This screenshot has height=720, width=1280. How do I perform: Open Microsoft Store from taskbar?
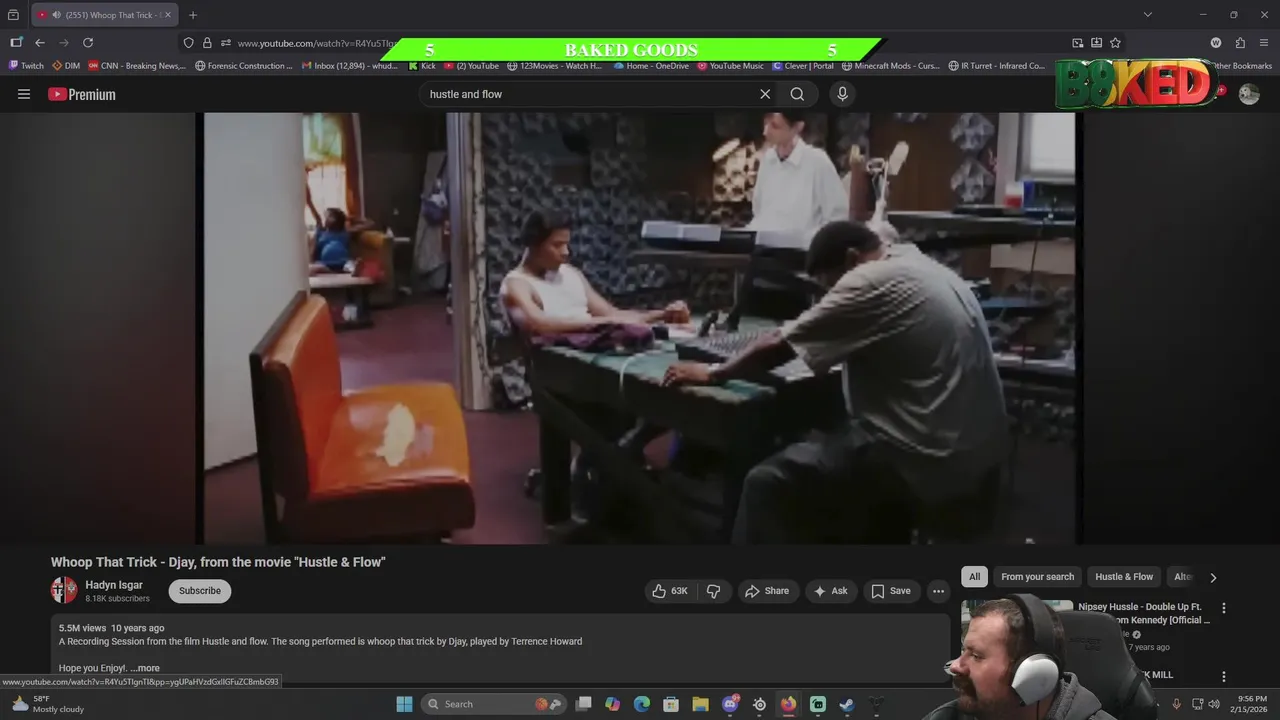pos(671,704)
